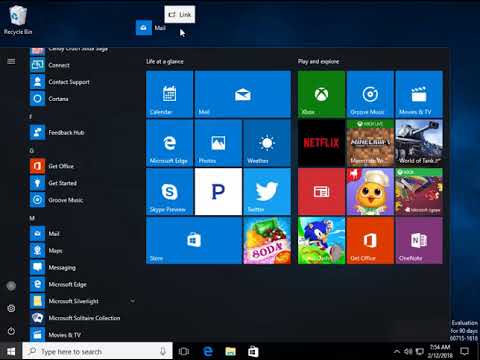Focus the Type here to search box

(x=97, y=351)
